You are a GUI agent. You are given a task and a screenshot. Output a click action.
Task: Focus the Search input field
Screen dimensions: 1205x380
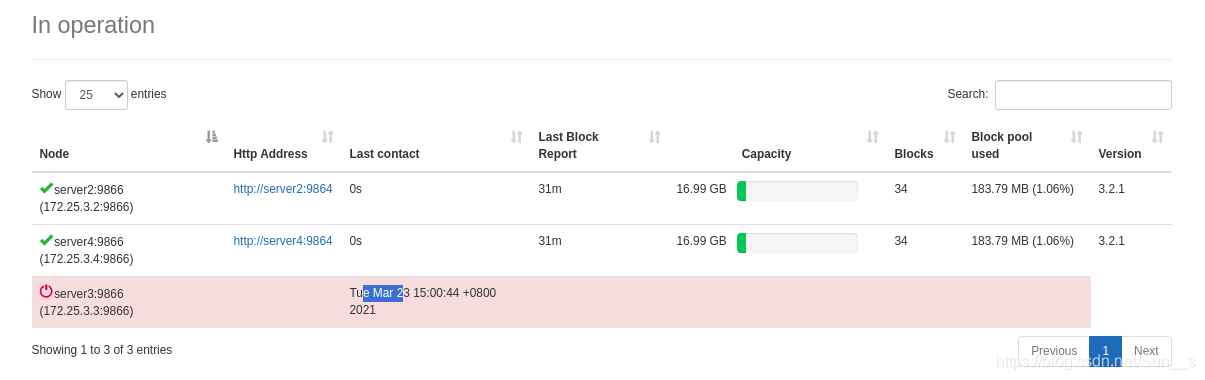click(1083, 95)
